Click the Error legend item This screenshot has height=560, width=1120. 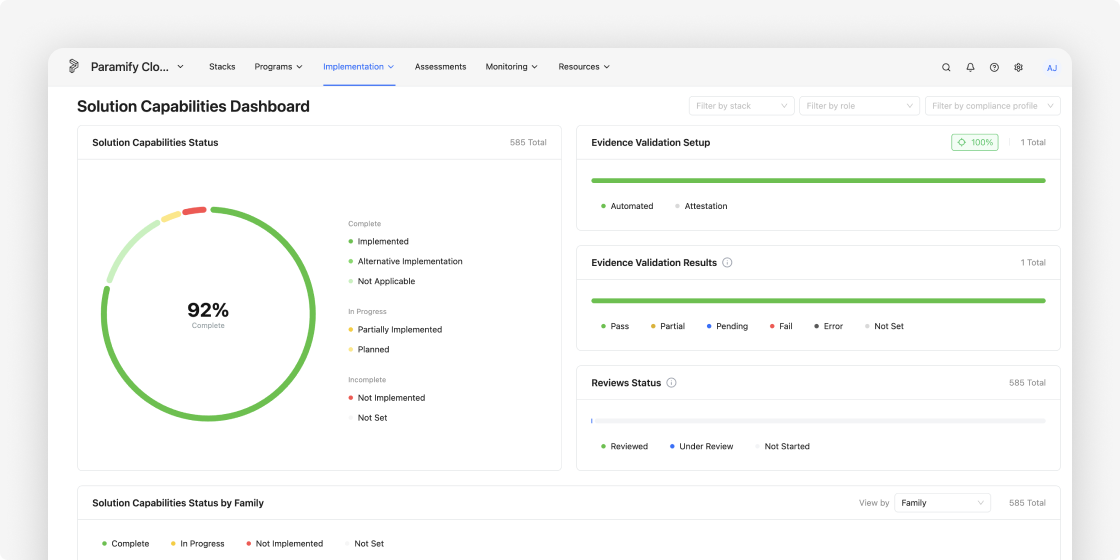(x=829, y=326)
